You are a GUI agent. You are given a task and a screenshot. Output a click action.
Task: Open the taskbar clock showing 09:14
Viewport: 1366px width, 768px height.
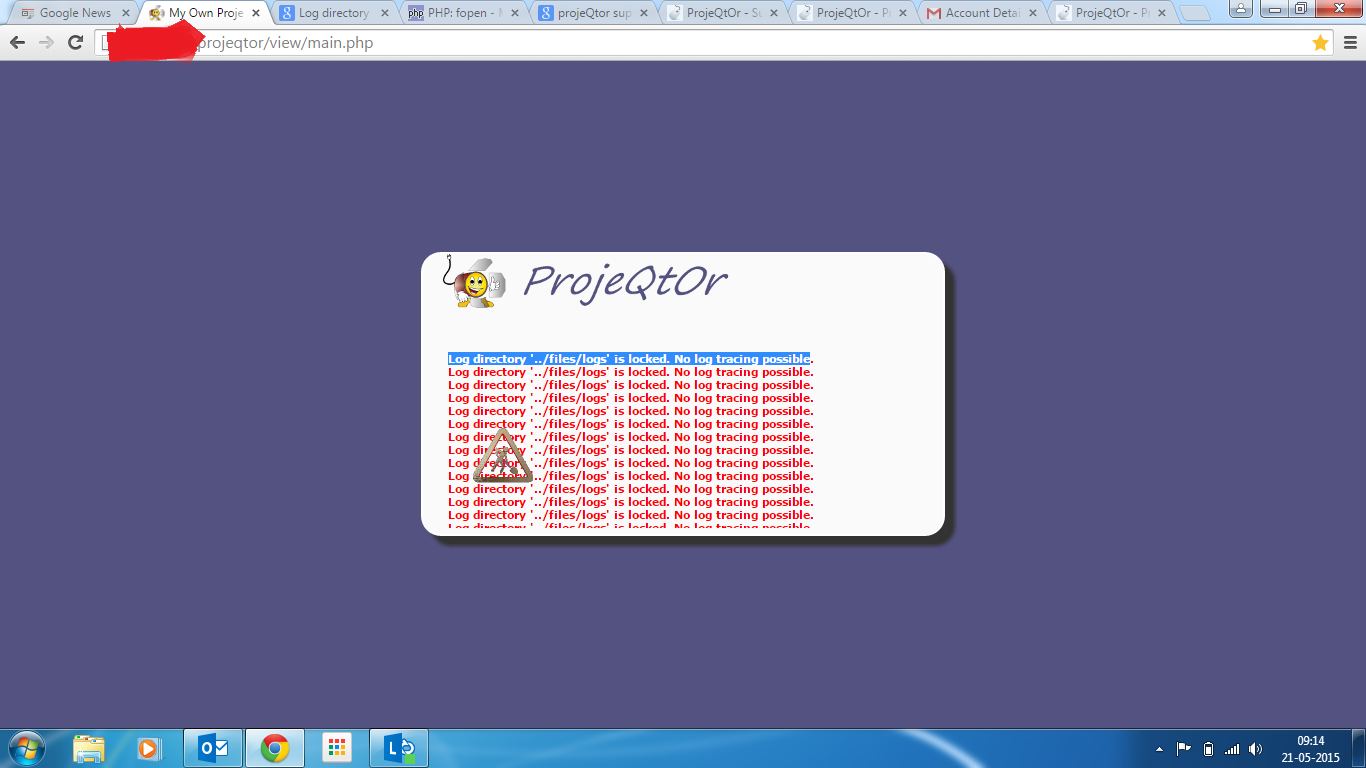point(1311,749)
